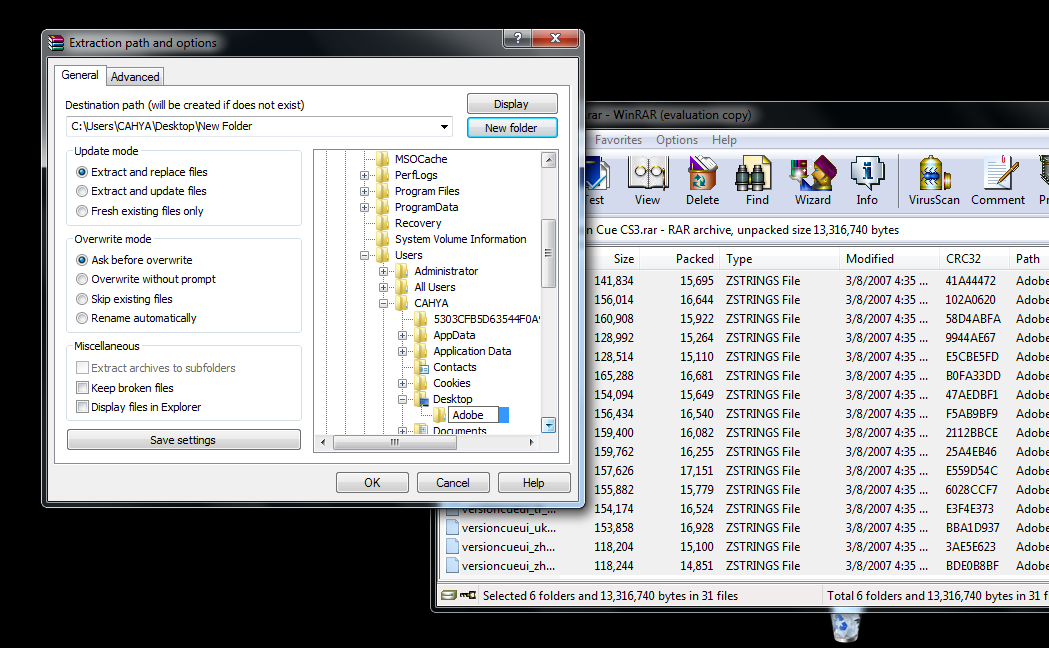Viewport: 1049px width, 648px height.
Task: Click the MSOCache folder icon in tree
Action: click(383, 158)
